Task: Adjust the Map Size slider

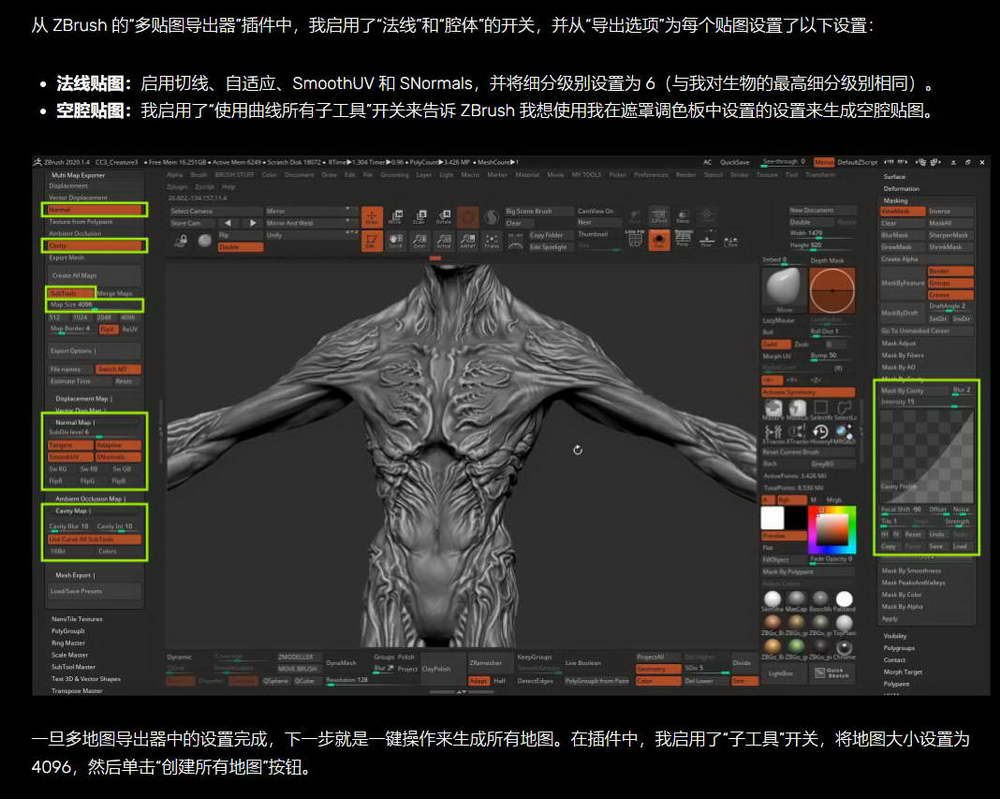Action: tap(94, 305)
